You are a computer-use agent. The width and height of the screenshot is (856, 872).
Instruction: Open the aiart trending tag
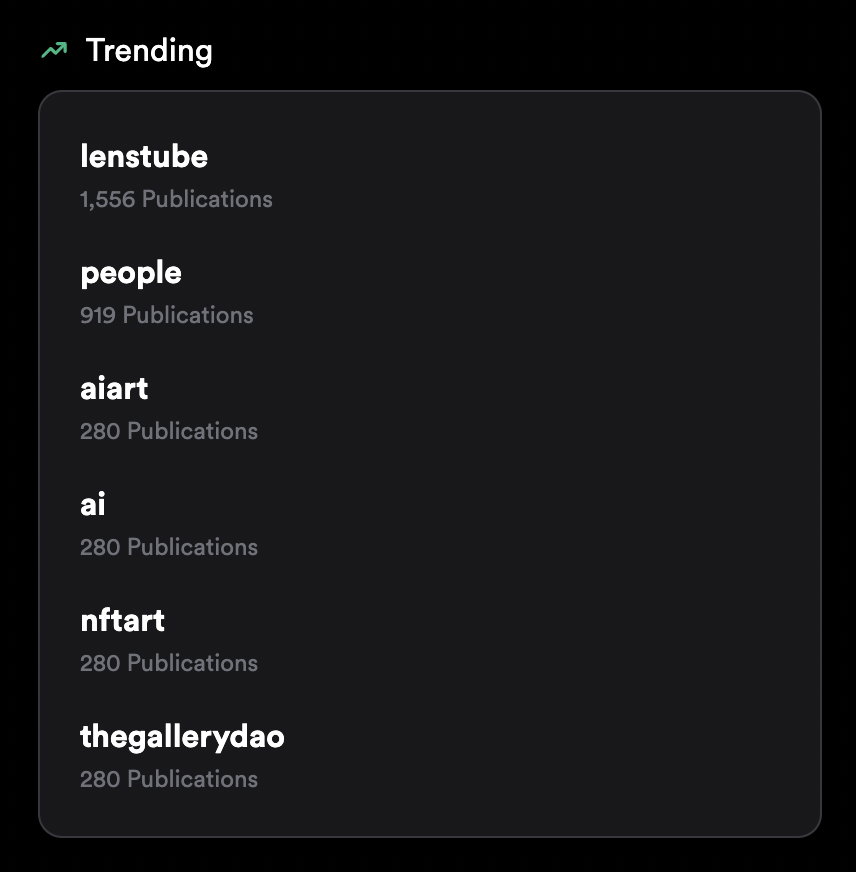(x=114, y=388)
